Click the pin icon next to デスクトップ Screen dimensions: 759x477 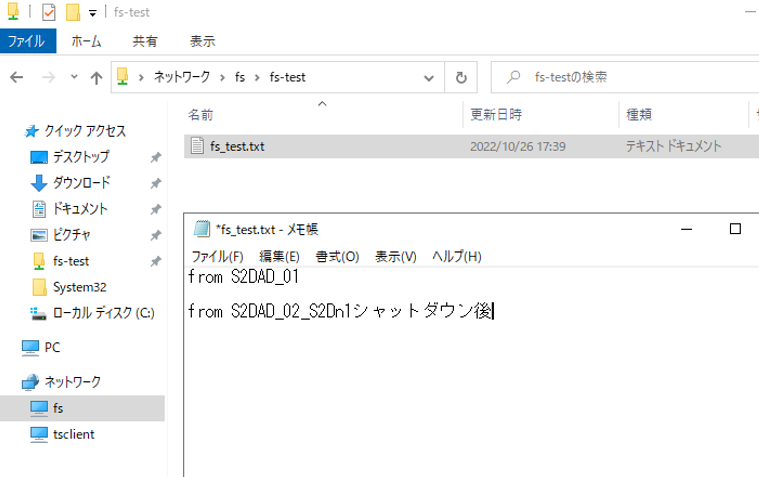click(155, 157)
